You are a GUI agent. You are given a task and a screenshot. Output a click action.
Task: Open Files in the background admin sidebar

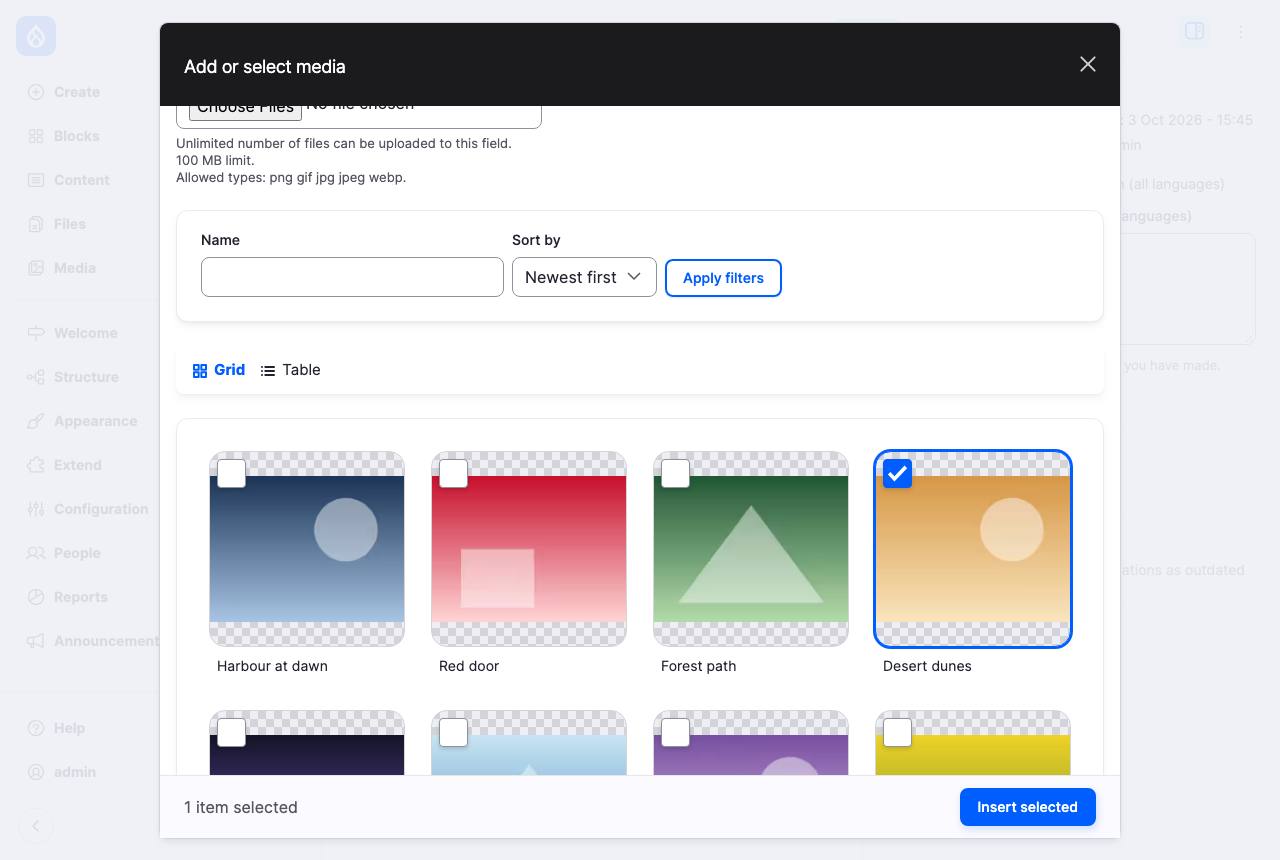click(x=57, y=224)
